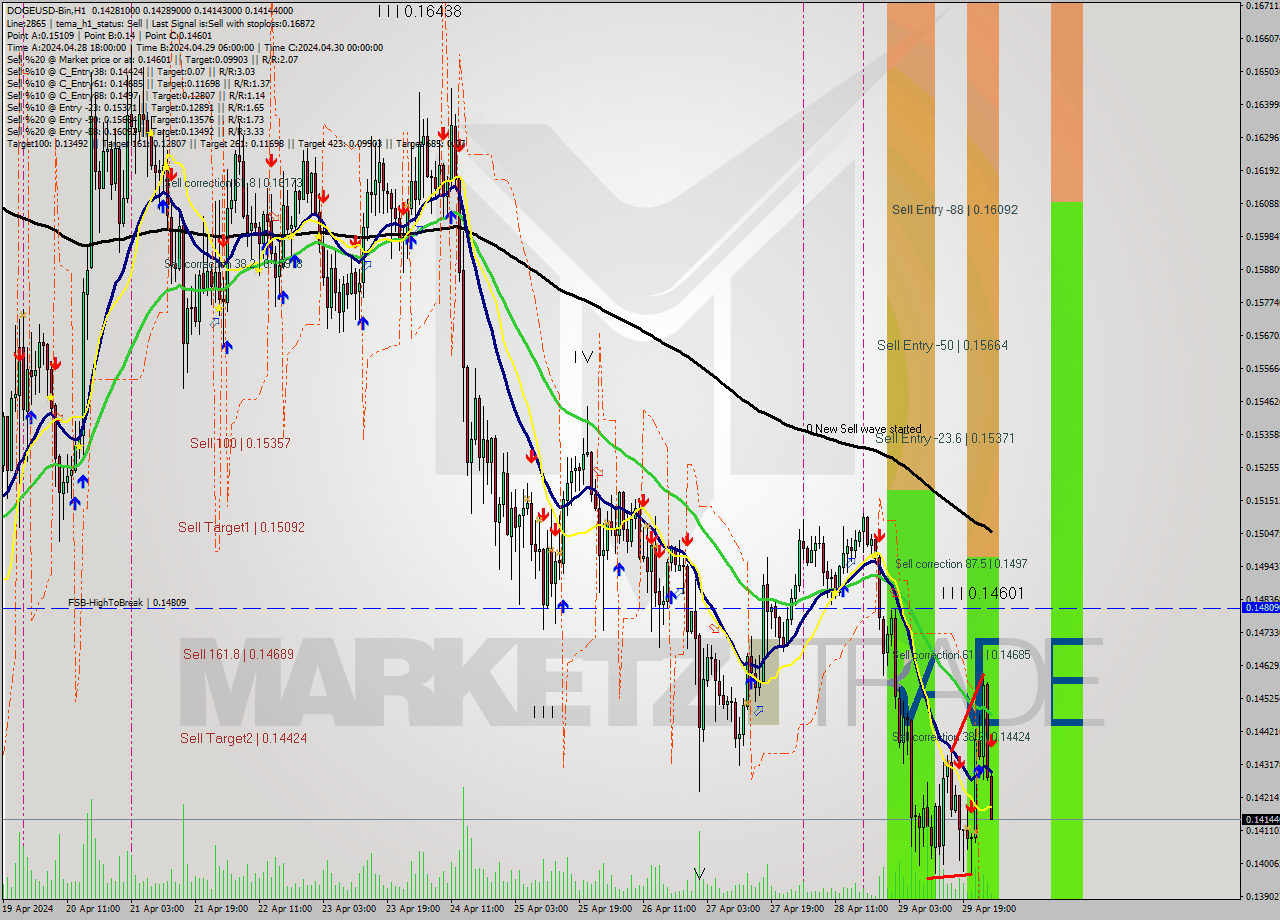Viewport: 1280px width, 920px height.
Task: Click the 0.14317 price axis value
Action: 1261,765
